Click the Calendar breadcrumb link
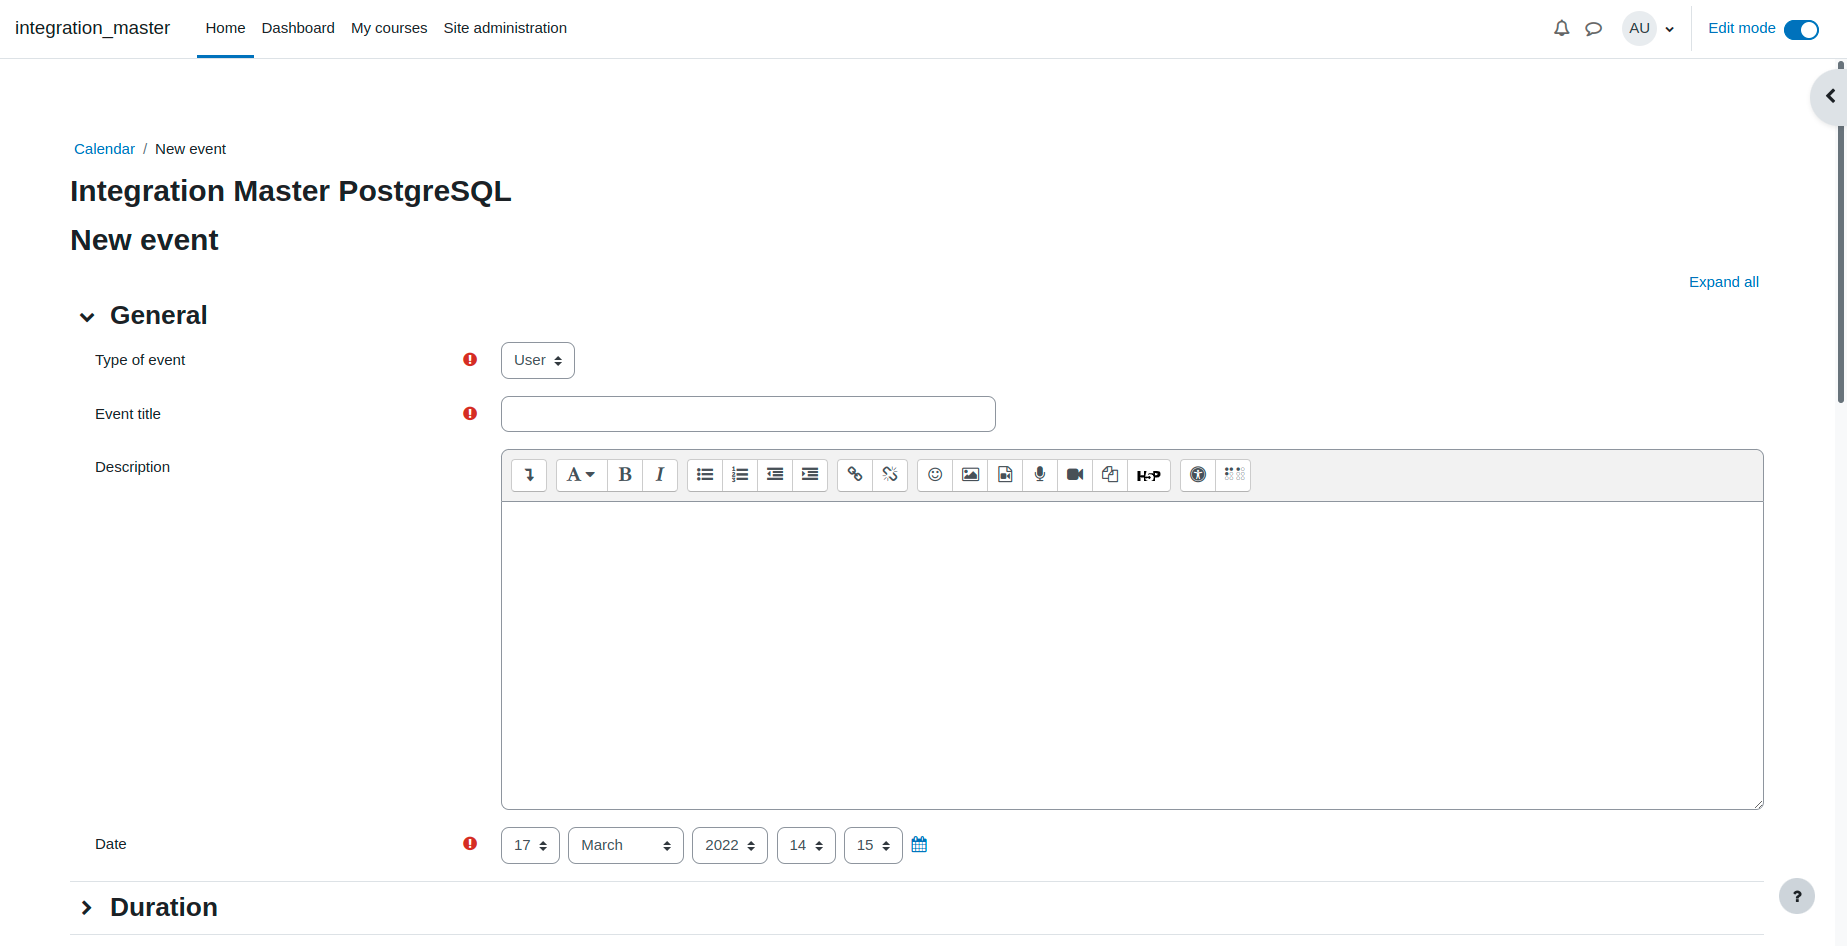 (104, 149)
